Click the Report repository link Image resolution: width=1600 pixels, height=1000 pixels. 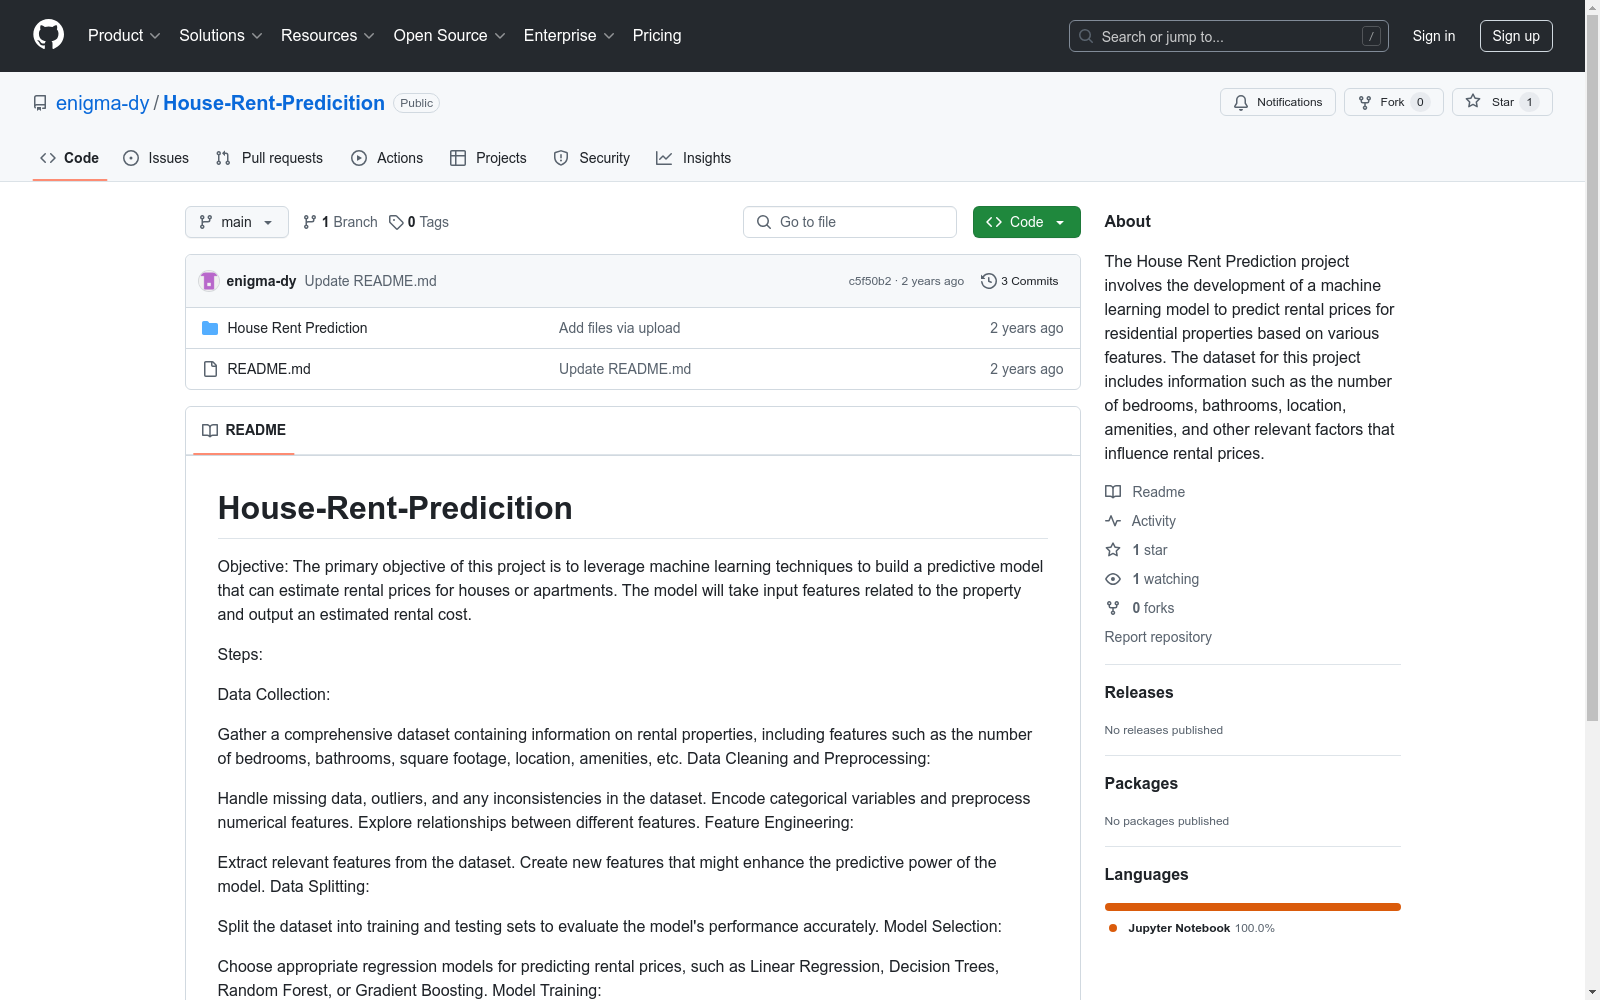coord(1158,637)
